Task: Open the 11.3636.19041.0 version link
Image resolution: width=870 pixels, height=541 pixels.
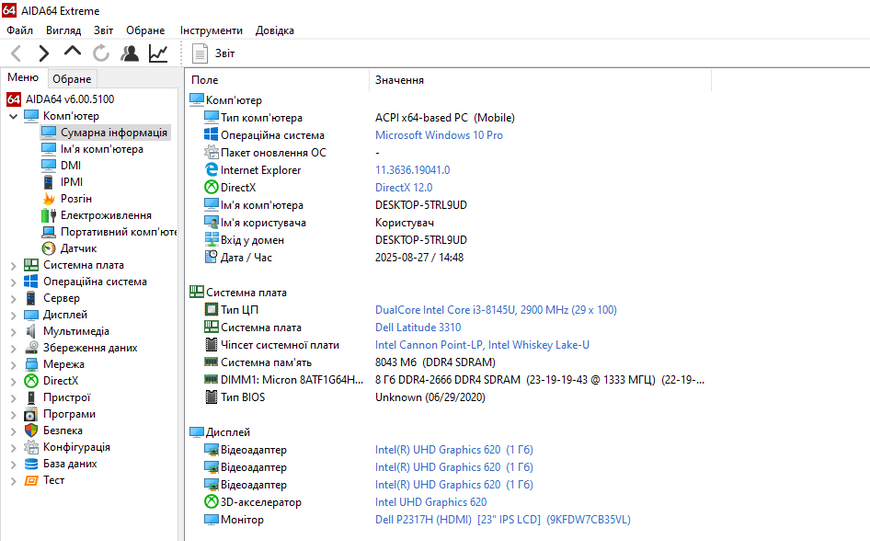Action: [x=412, y=170]
